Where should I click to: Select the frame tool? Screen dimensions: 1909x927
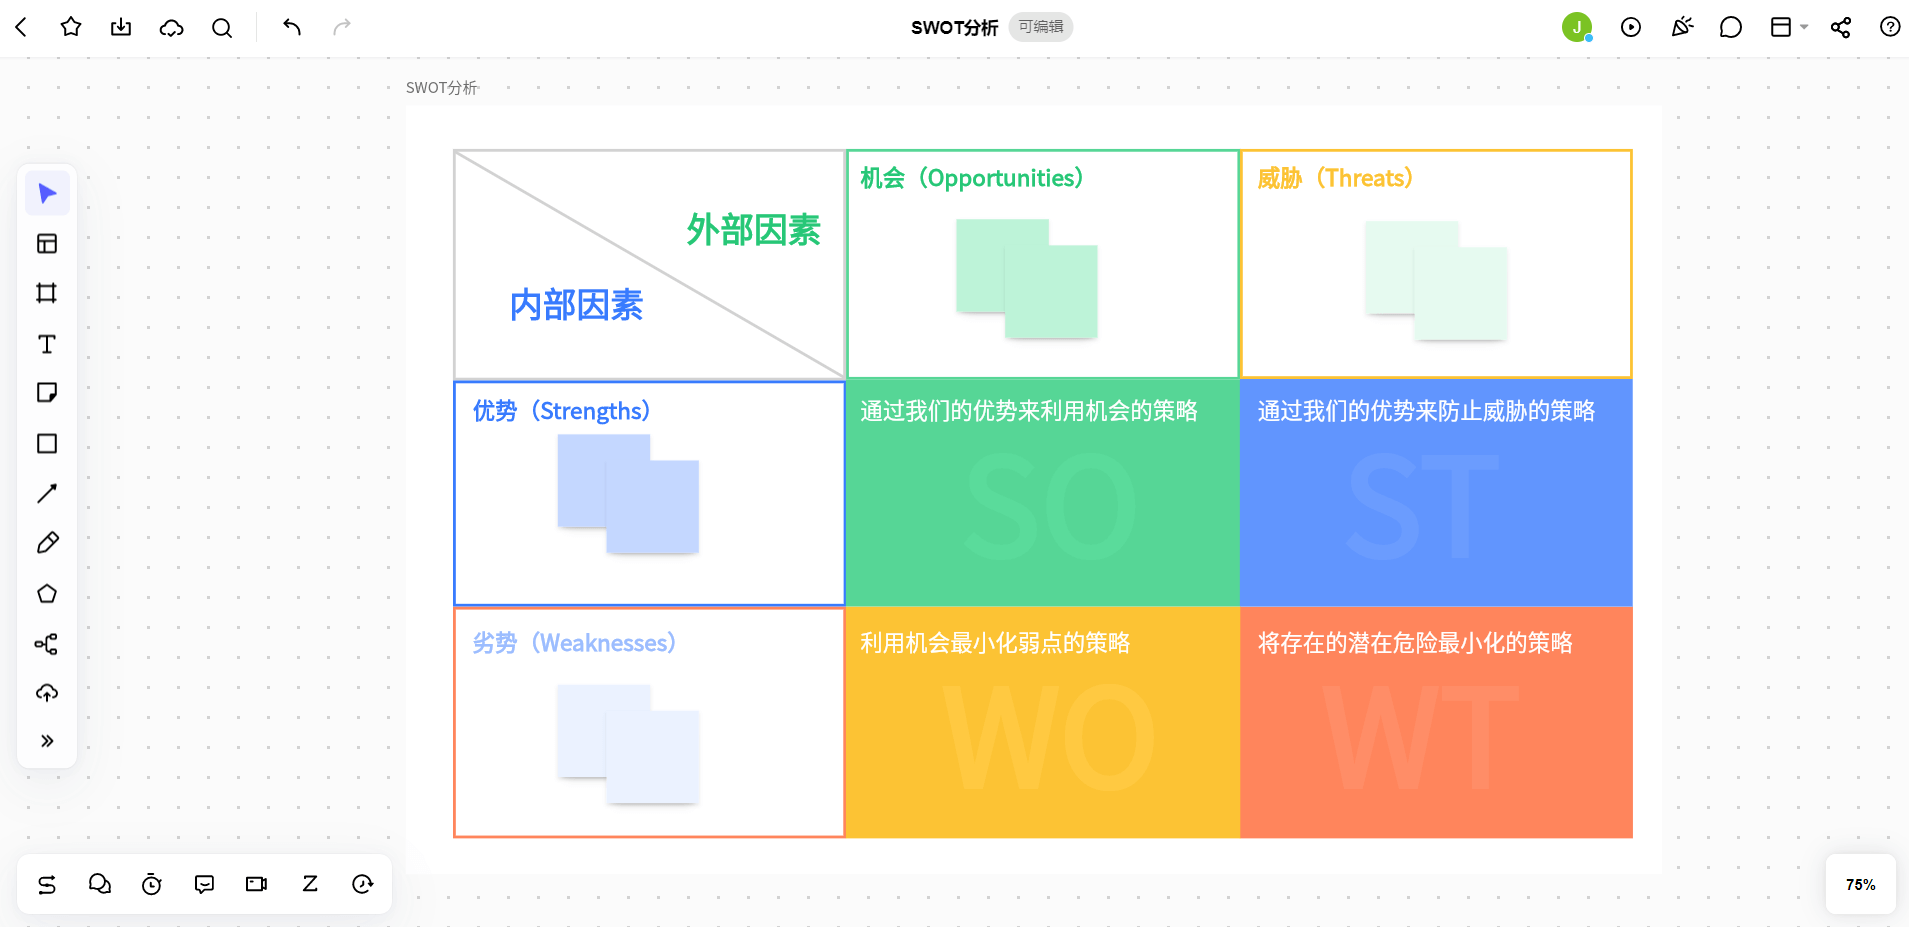pyautogui.click(x=47, y=293)
